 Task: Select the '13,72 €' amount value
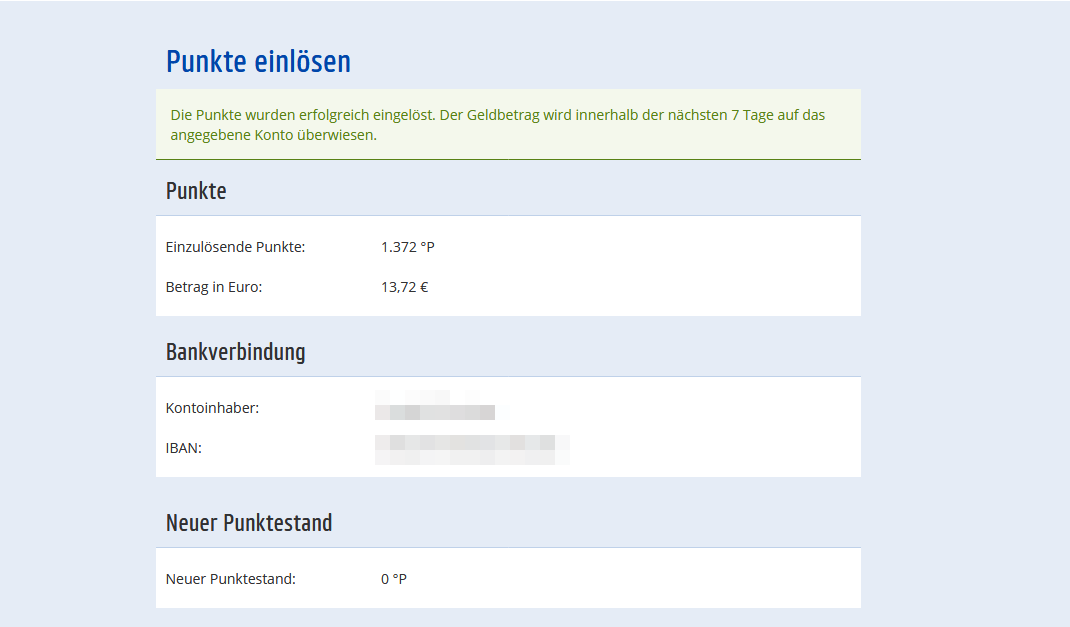tap(404, 287)
